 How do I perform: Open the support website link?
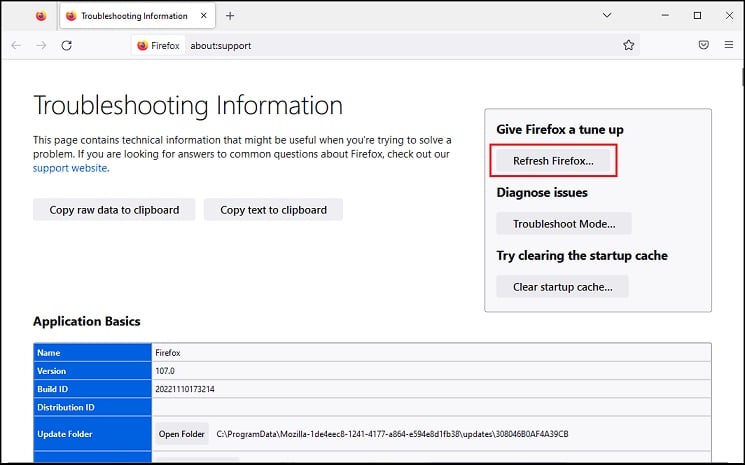70,168
